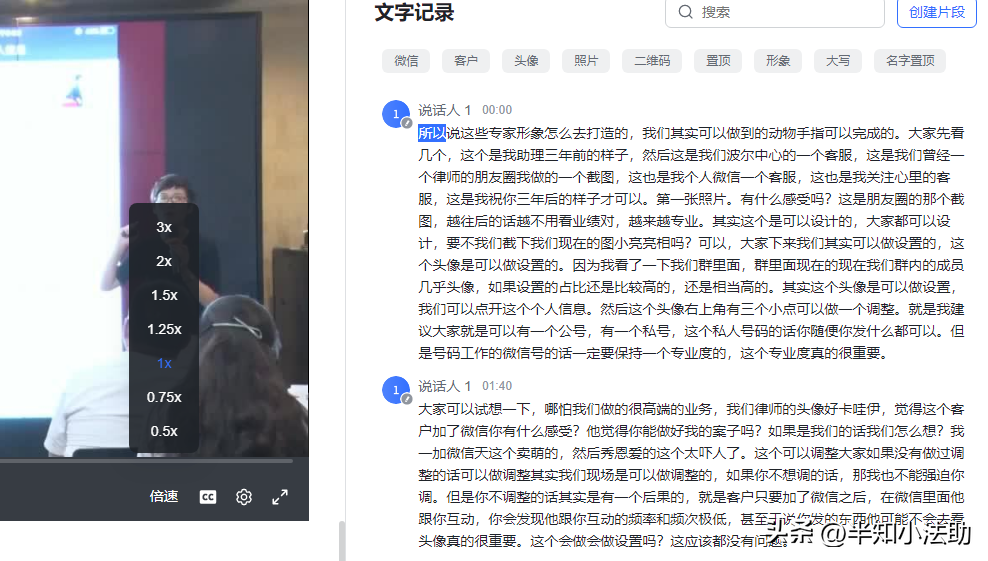Jump to the 01:40 timestamp

pyautogui.click(x=497, y=386)
